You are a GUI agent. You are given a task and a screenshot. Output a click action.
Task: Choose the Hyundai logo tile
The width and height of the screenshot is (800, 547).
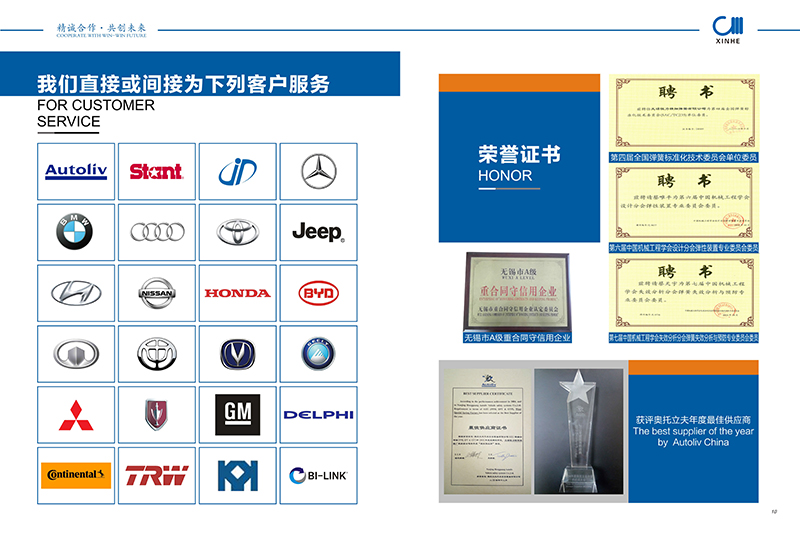(75, 293)
